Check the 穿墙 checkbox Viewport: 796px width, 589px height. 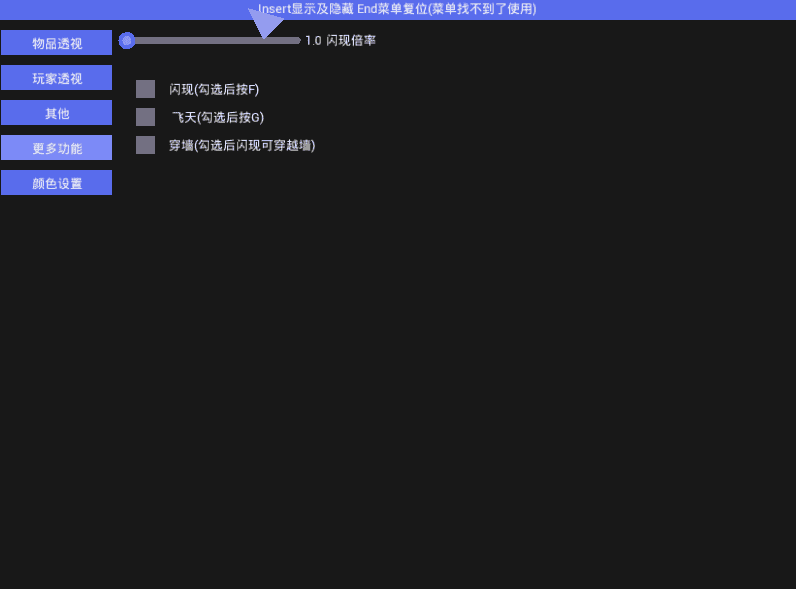(x=145, y=145)
